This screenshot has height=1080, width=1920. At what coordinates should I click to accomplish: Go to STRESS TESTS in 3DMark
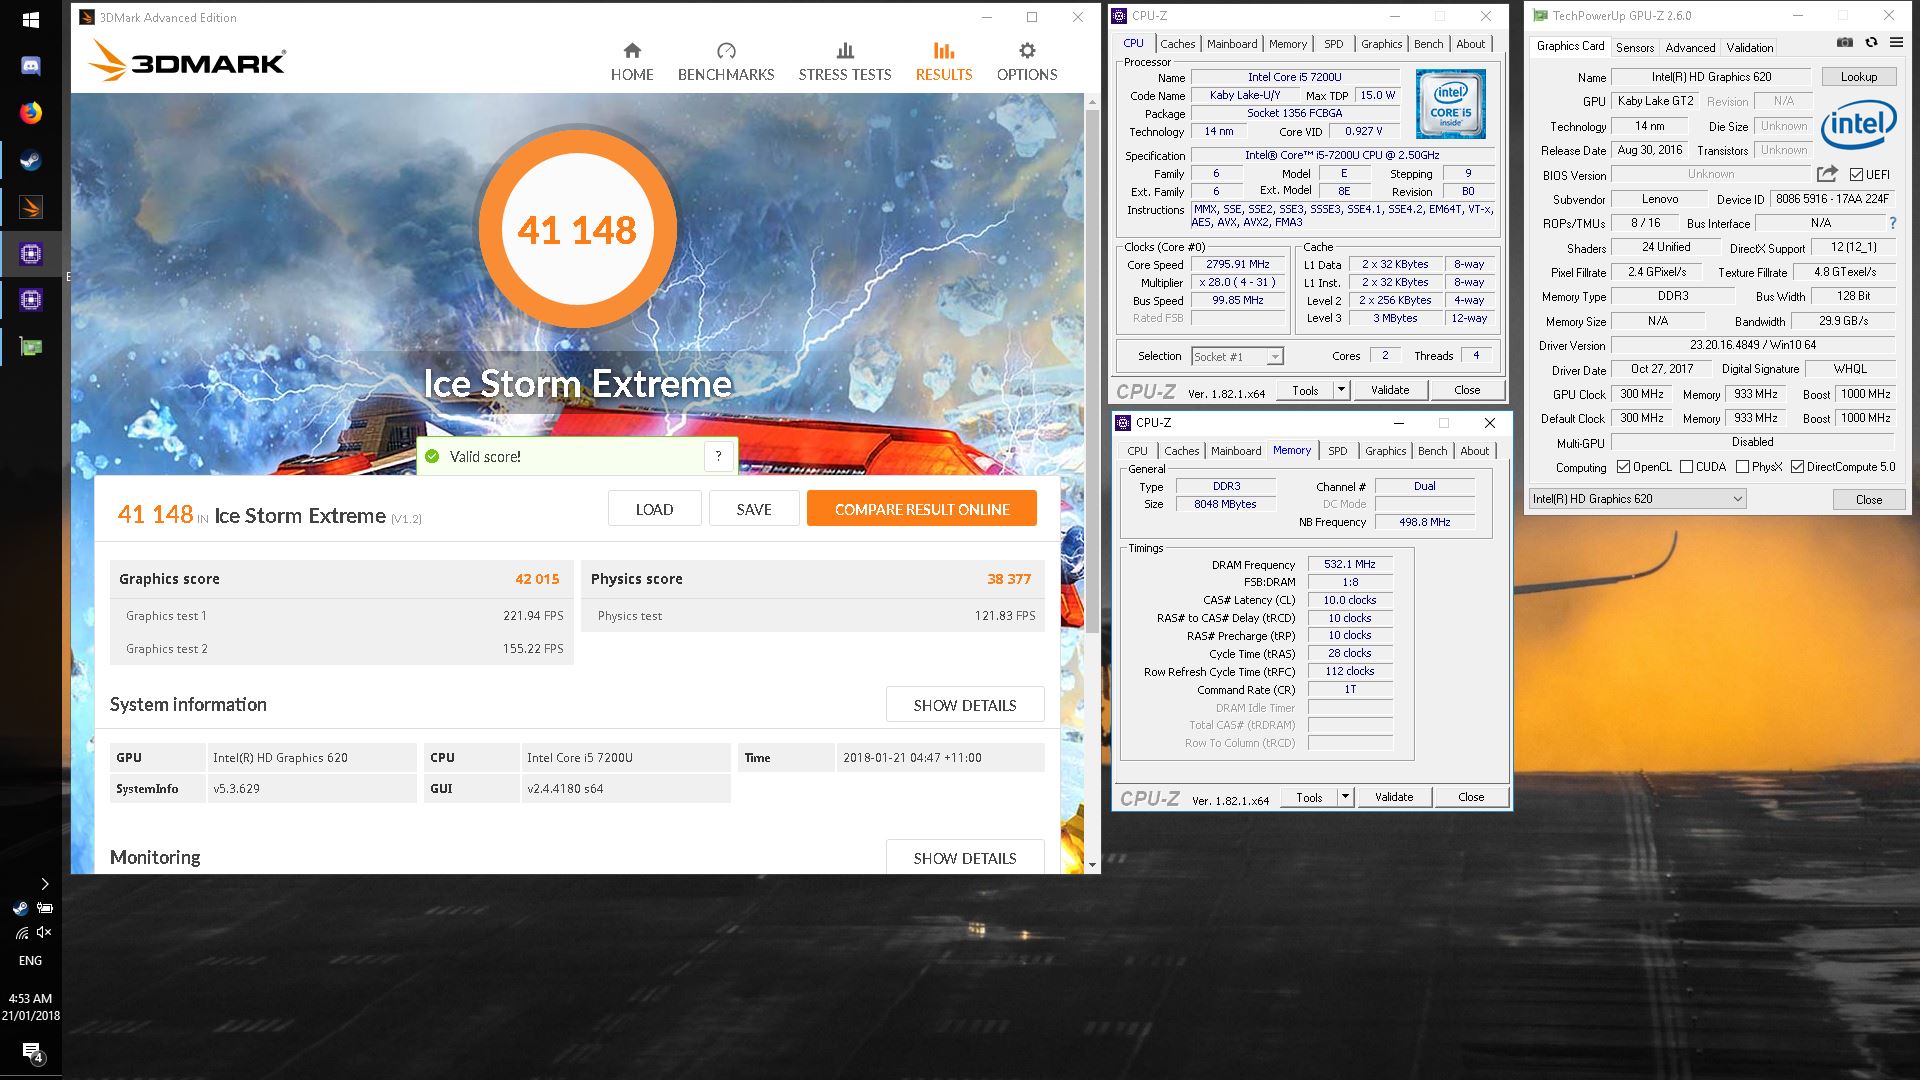pyautogui.click(x=845, y=62)
